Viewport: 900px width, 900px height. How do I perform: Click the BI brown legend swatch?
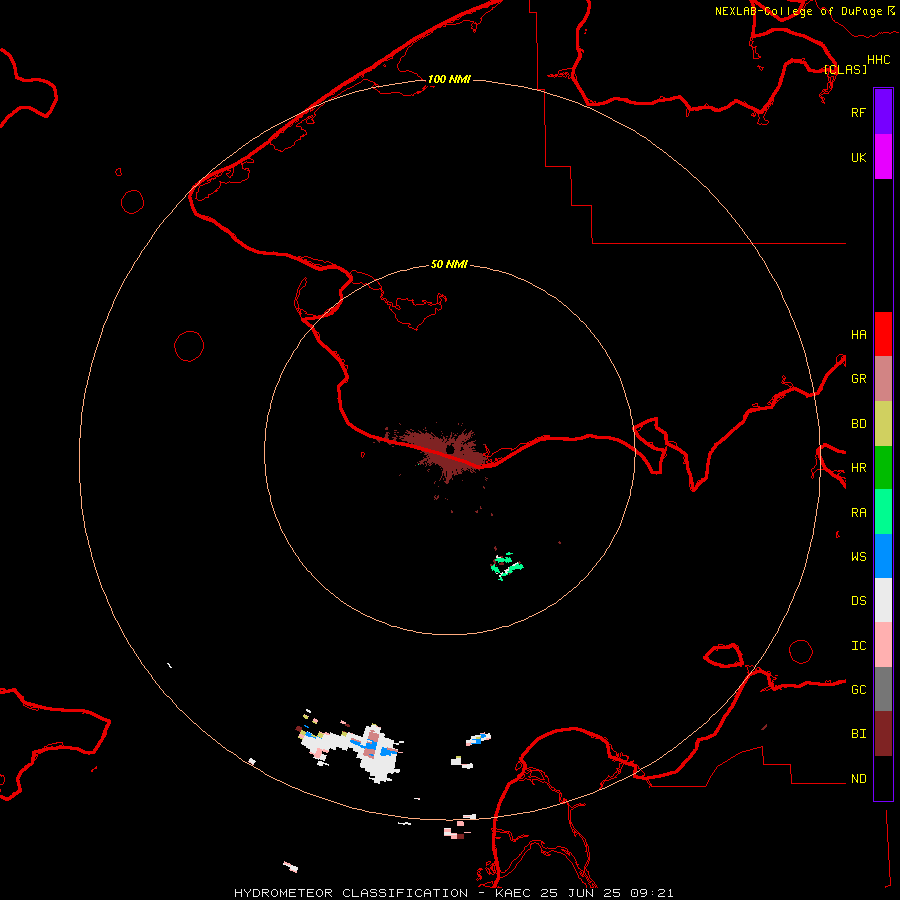coord(883,734)
